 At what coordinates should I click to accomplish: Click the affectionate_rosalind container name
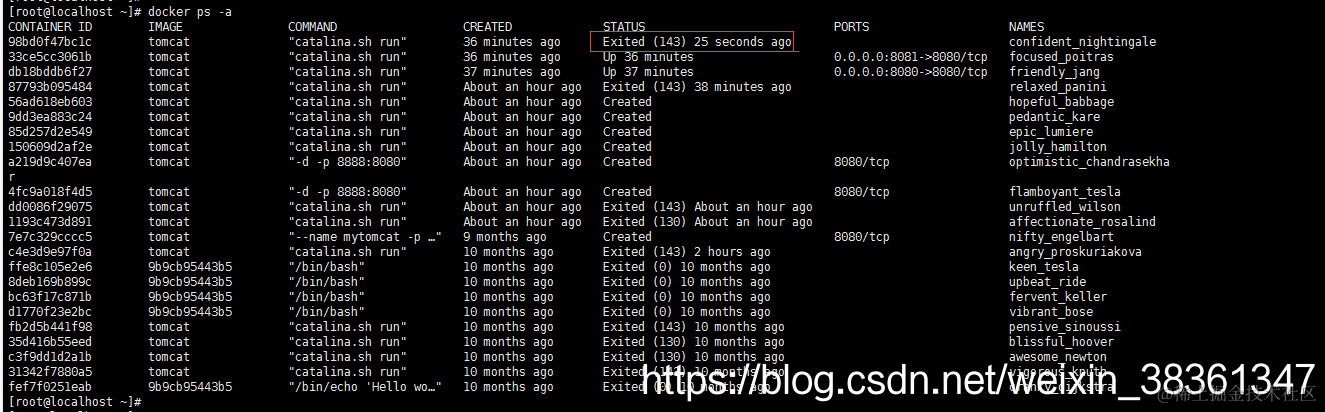point(1082,222)
